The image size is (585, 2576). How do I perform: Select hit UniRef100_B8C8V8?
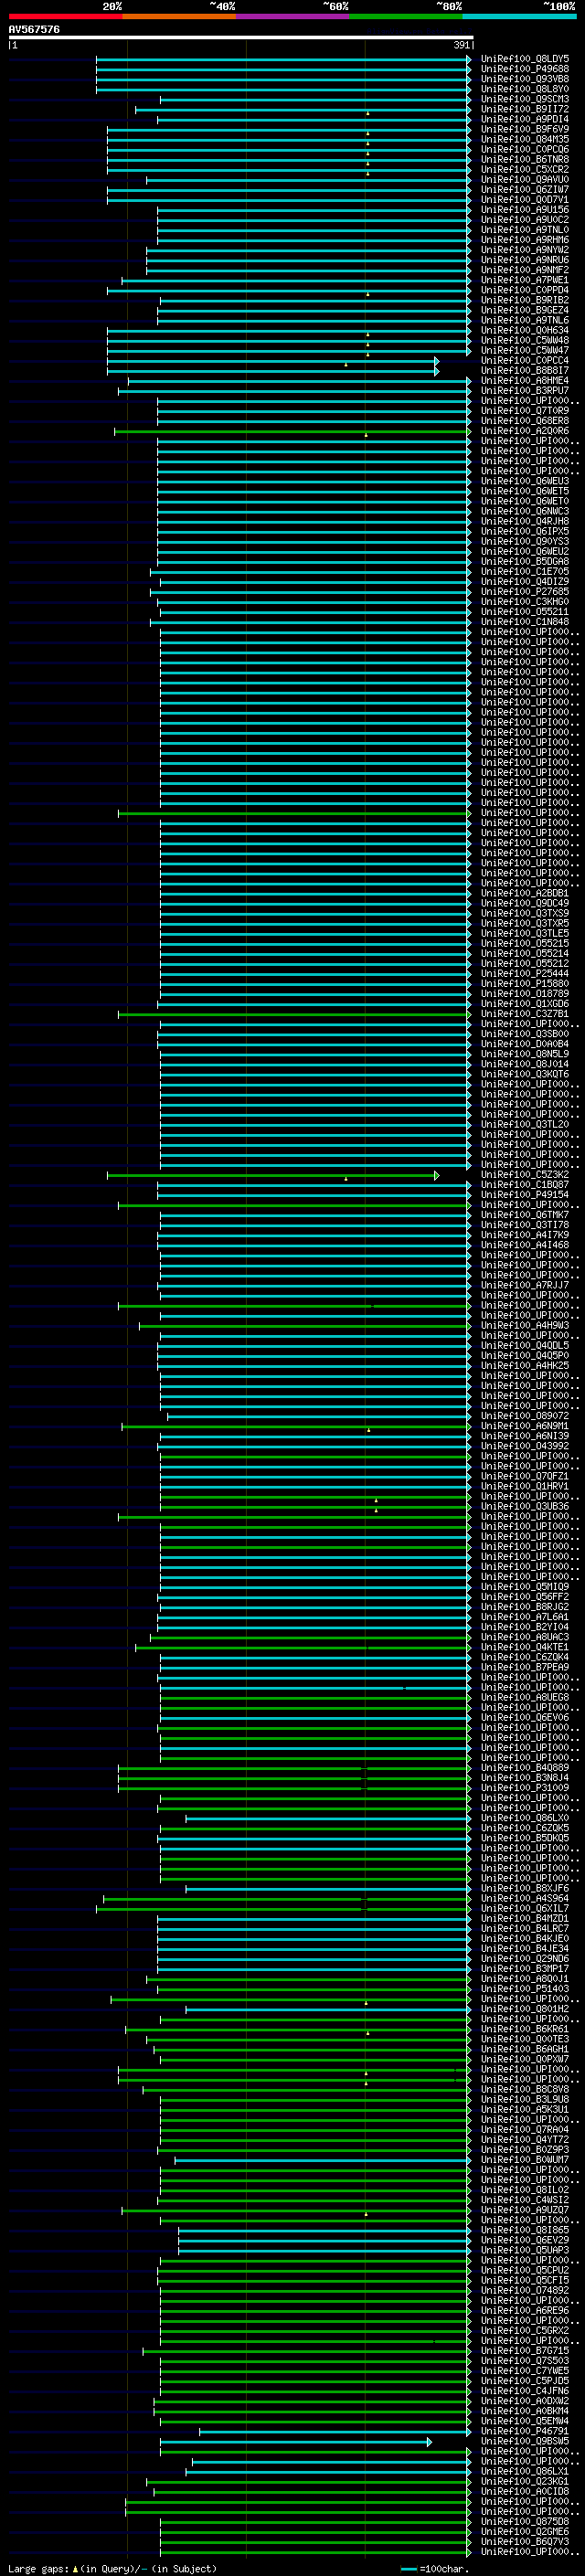click(x=525, y=2089)
